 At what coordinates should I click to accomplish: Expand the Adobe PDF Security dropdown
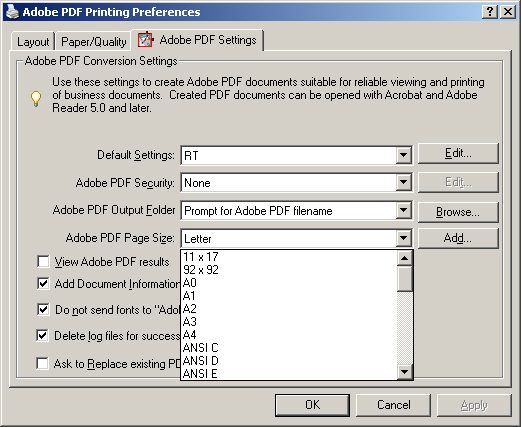pos(403,182)
